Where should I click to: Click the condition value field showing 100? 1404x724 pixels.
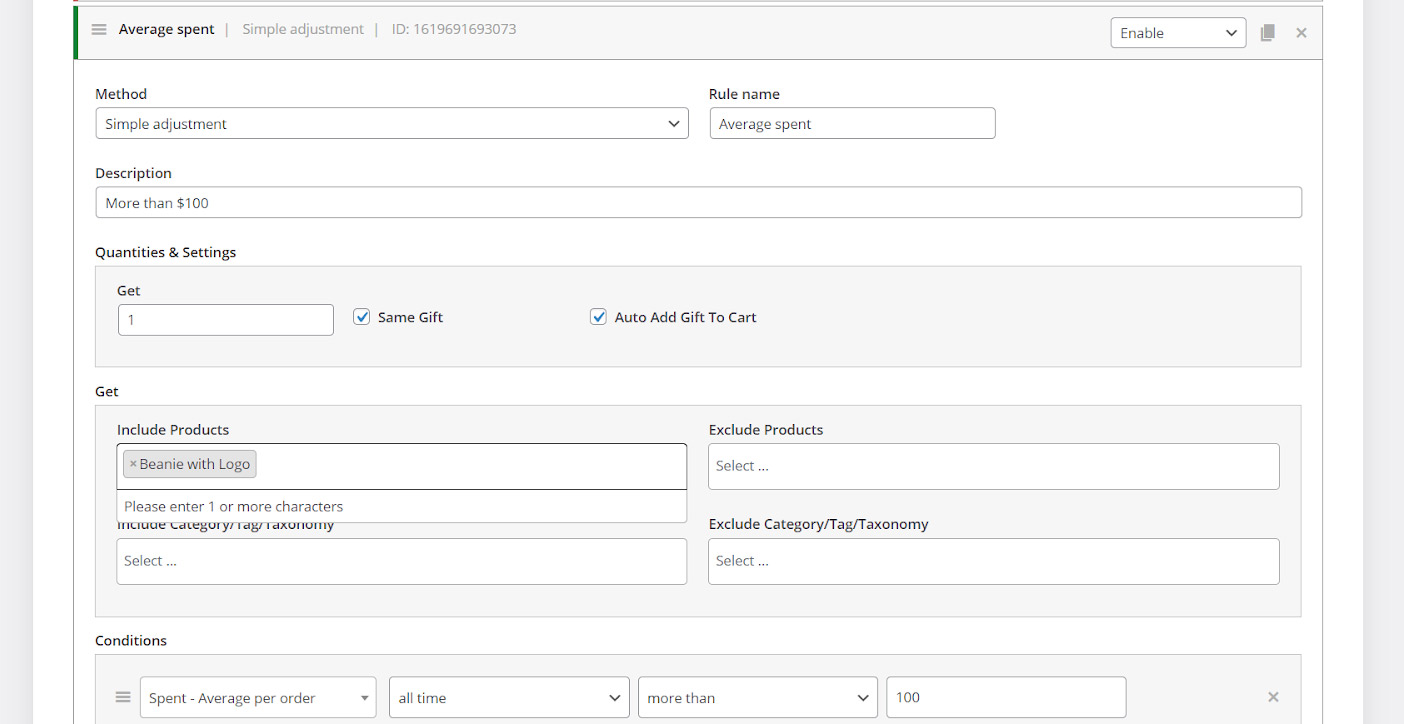[1005, 698]
